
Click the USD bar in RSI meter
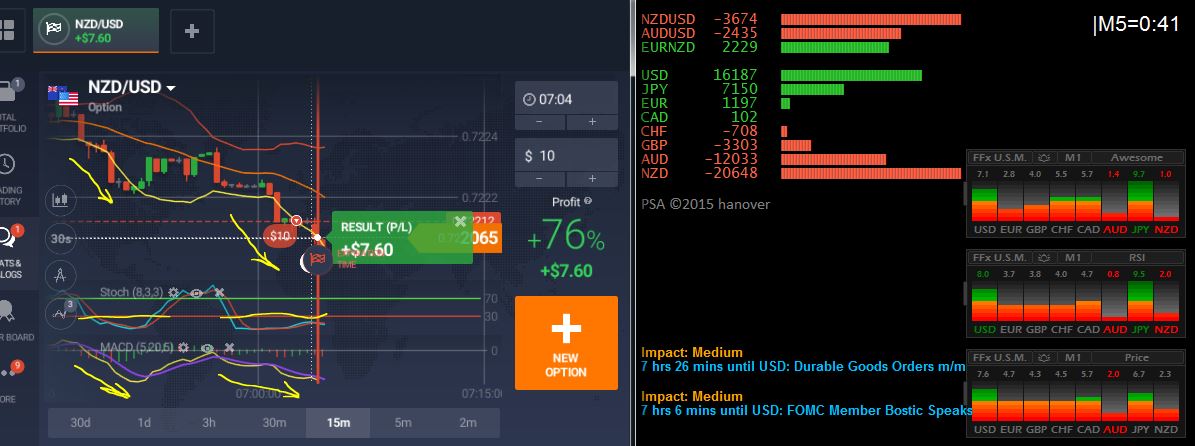(x=983, y=301)
